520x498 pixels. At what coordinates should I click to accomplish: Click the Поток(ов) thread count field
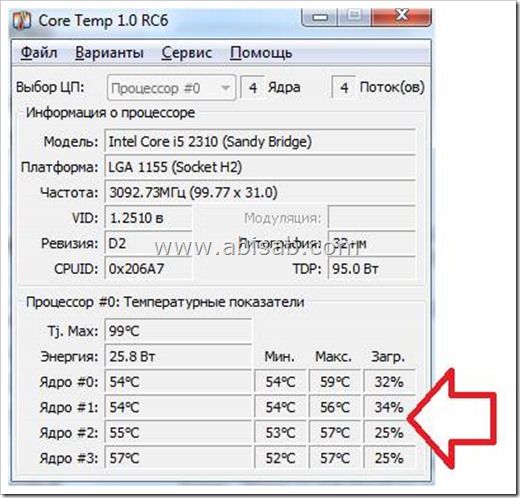tap(344, 88)
